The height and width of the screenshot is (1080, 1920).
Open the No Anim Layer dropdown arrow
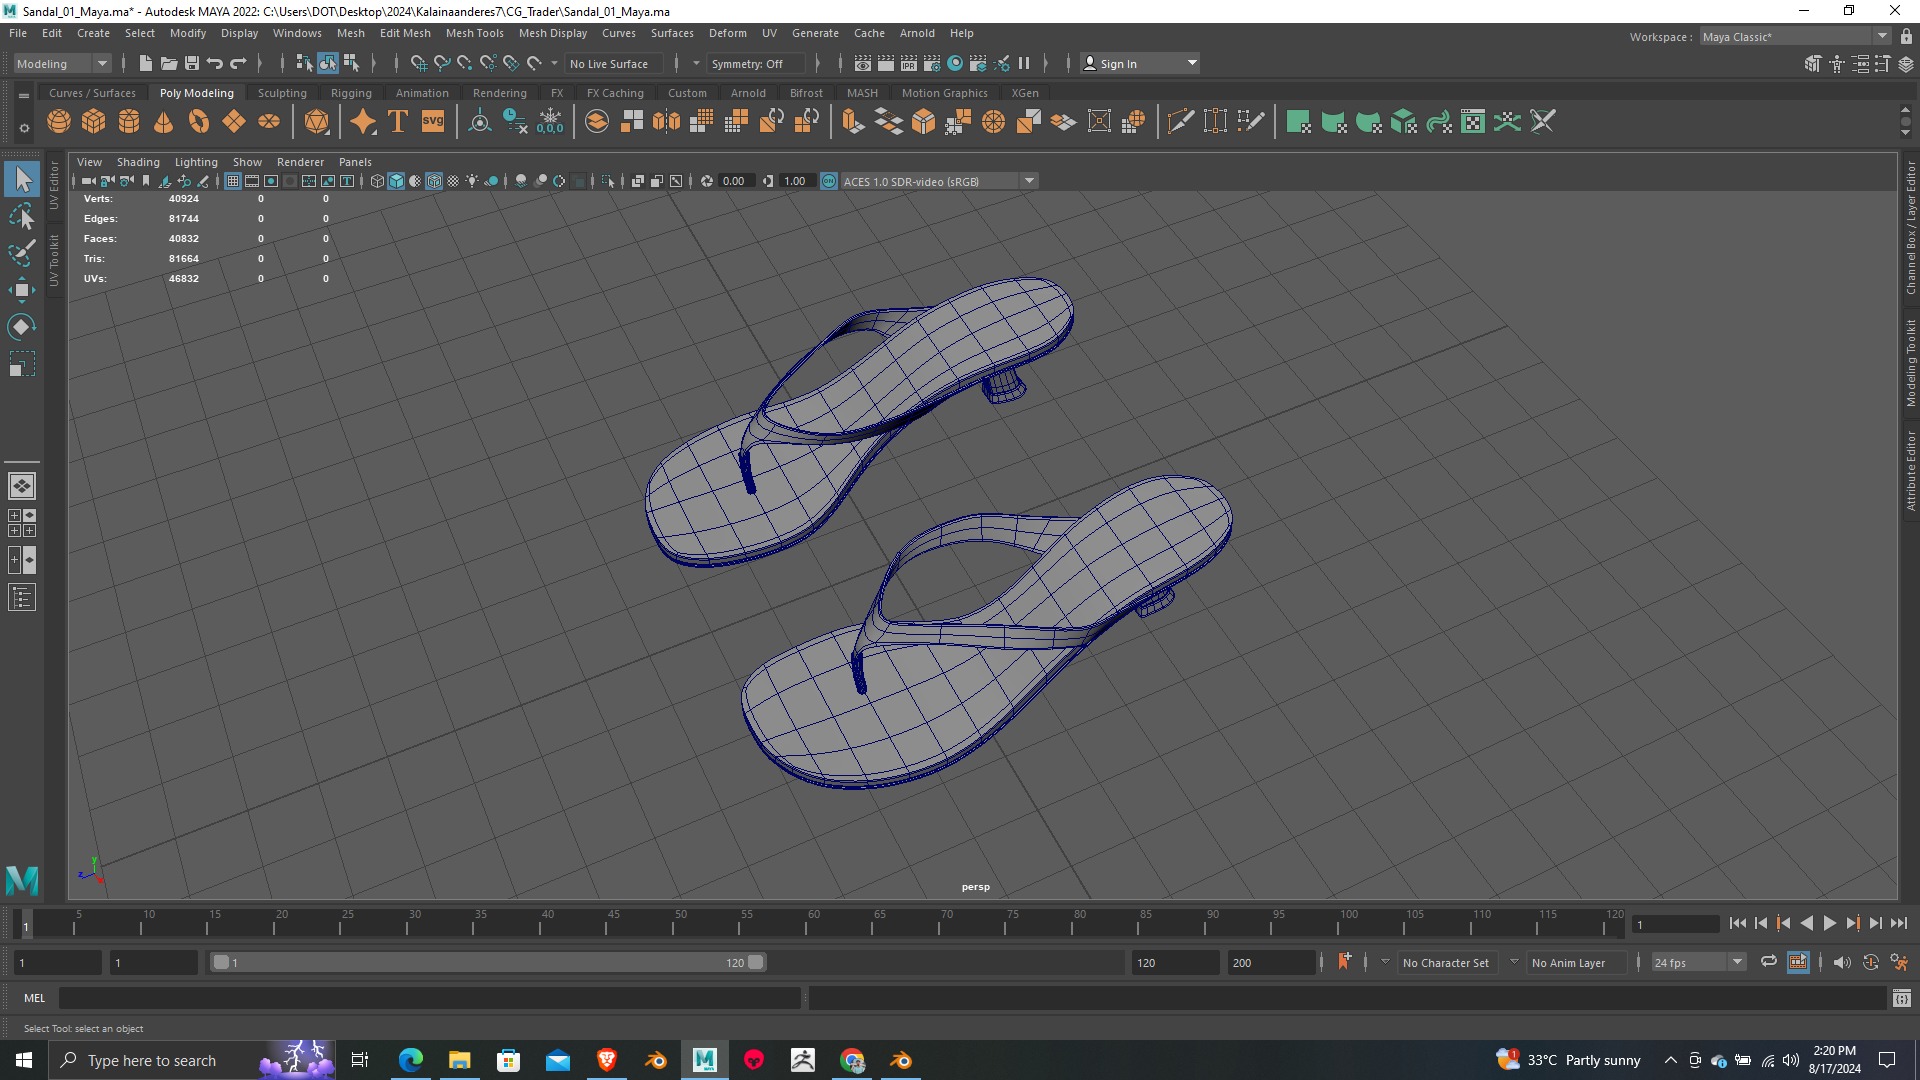click(x=1514, y=962)
